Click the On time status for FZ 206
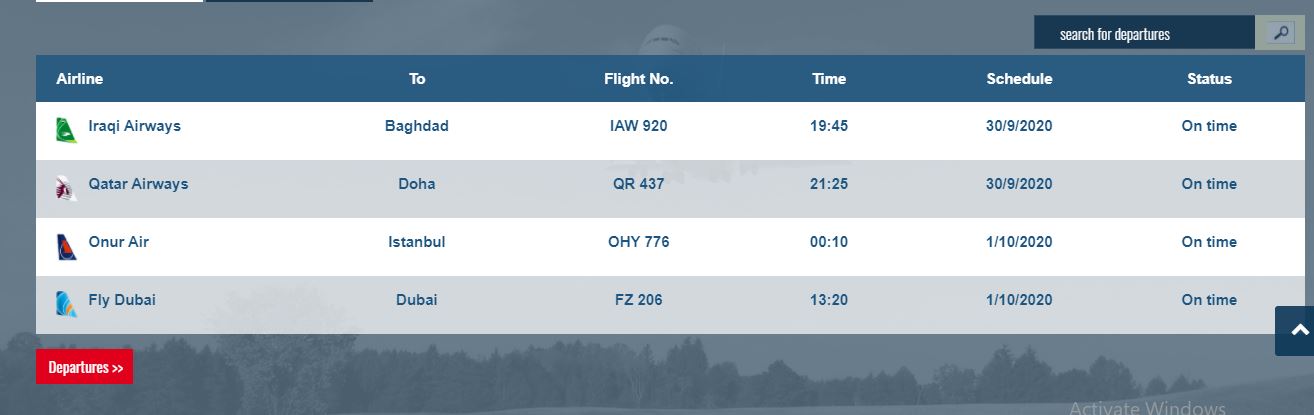Viewport: 1314px width, 415px height. (x=1209, y=300)
